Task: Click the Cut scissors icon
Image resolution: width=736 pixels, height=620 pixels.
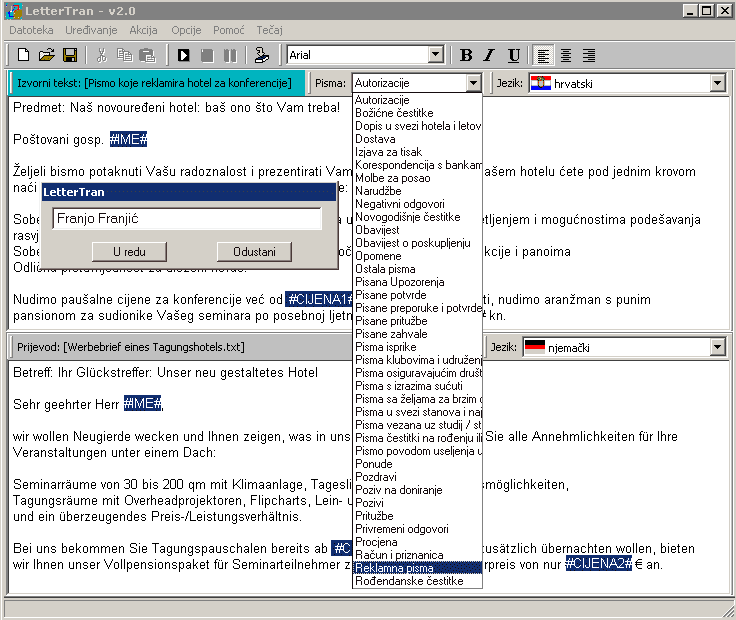Action: click(101, 55)
